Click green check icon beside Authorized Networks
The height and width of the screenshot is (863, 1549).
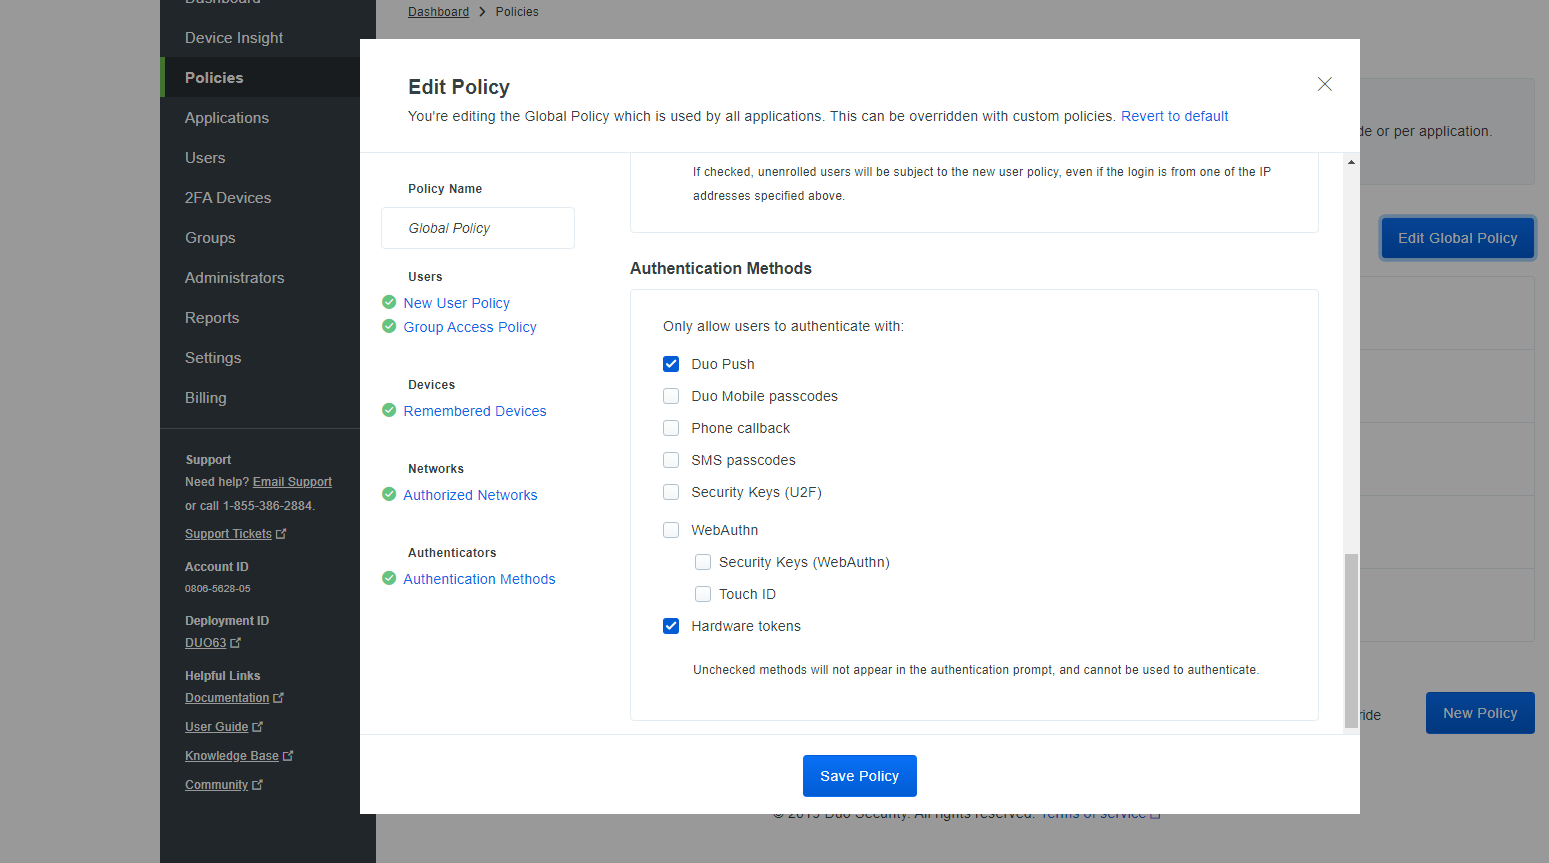pyautogui.click(x=389, y=494)
